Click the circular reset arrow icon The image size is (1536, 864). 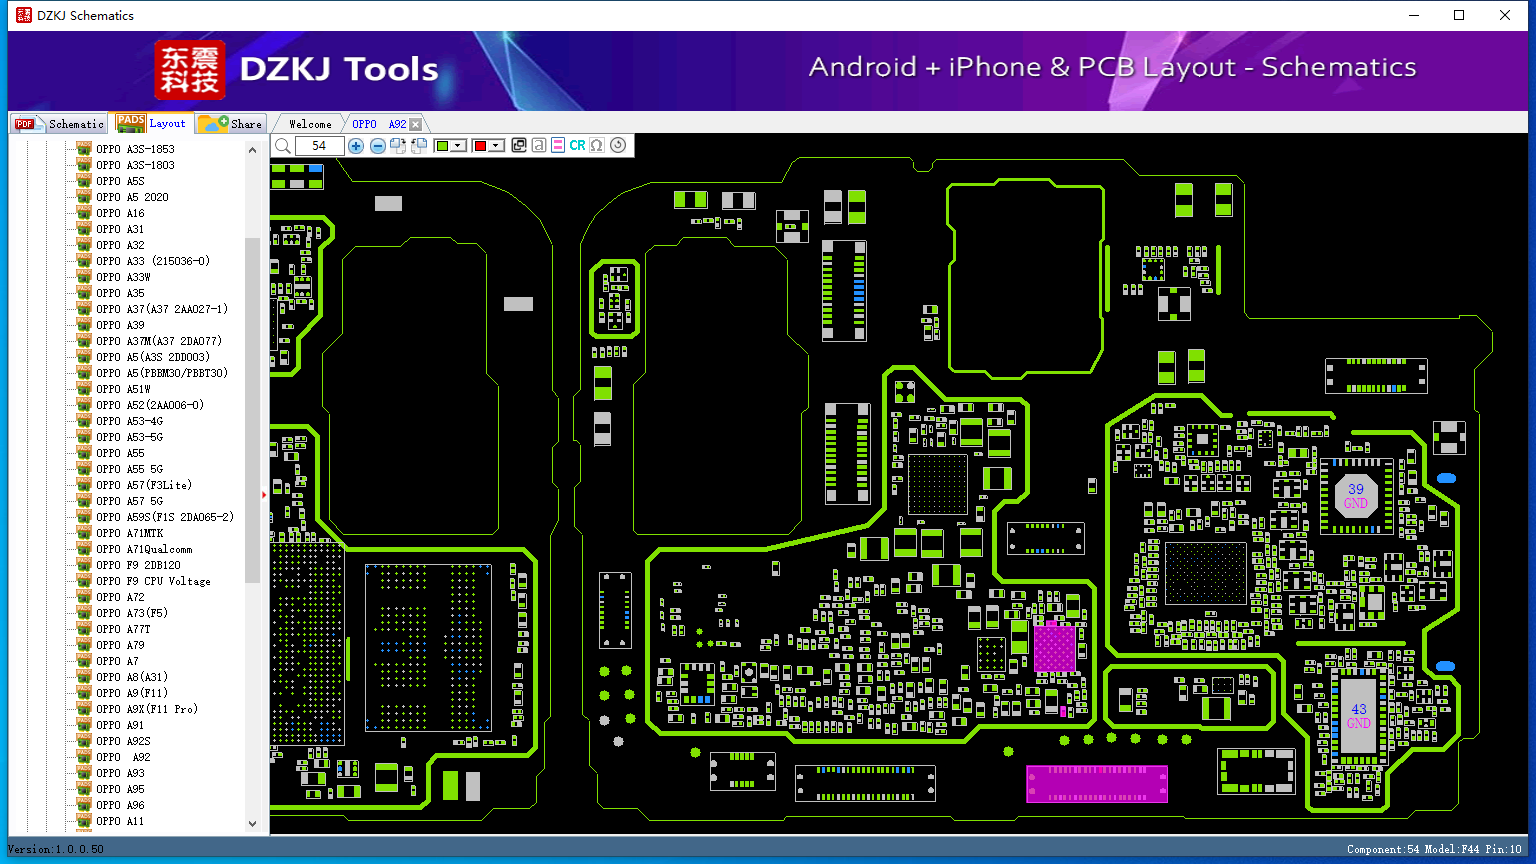click(618, 146)
